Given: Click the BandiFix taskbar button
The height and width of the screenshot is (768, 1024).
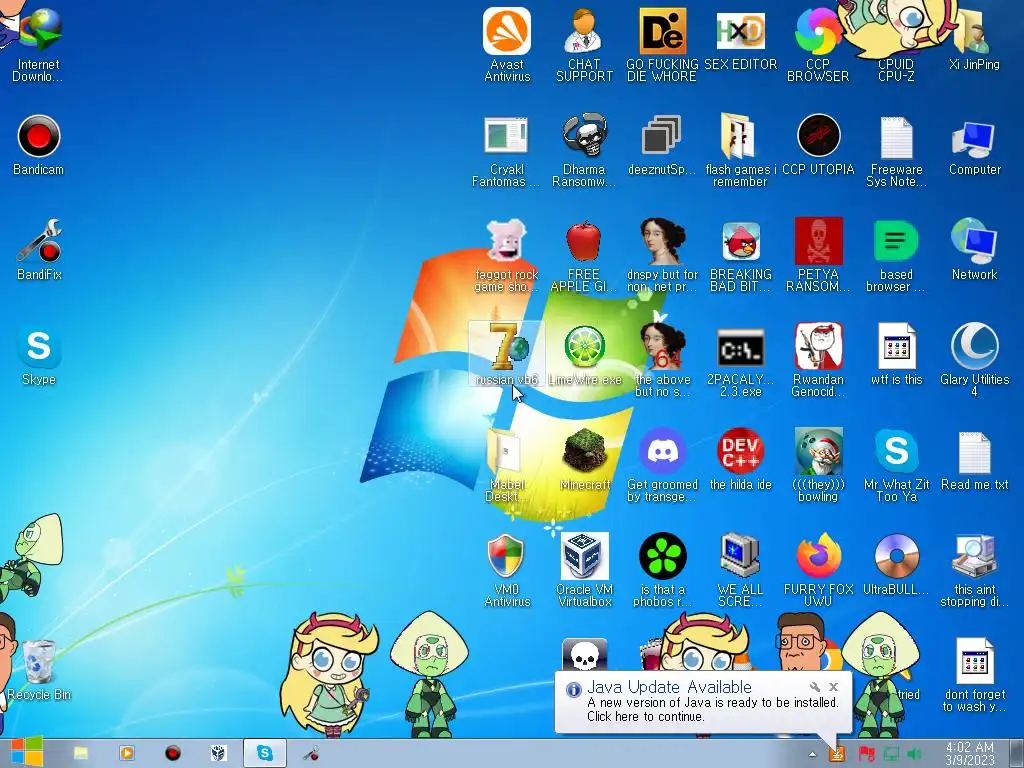Looking at the screenshot, I should 311,753.
